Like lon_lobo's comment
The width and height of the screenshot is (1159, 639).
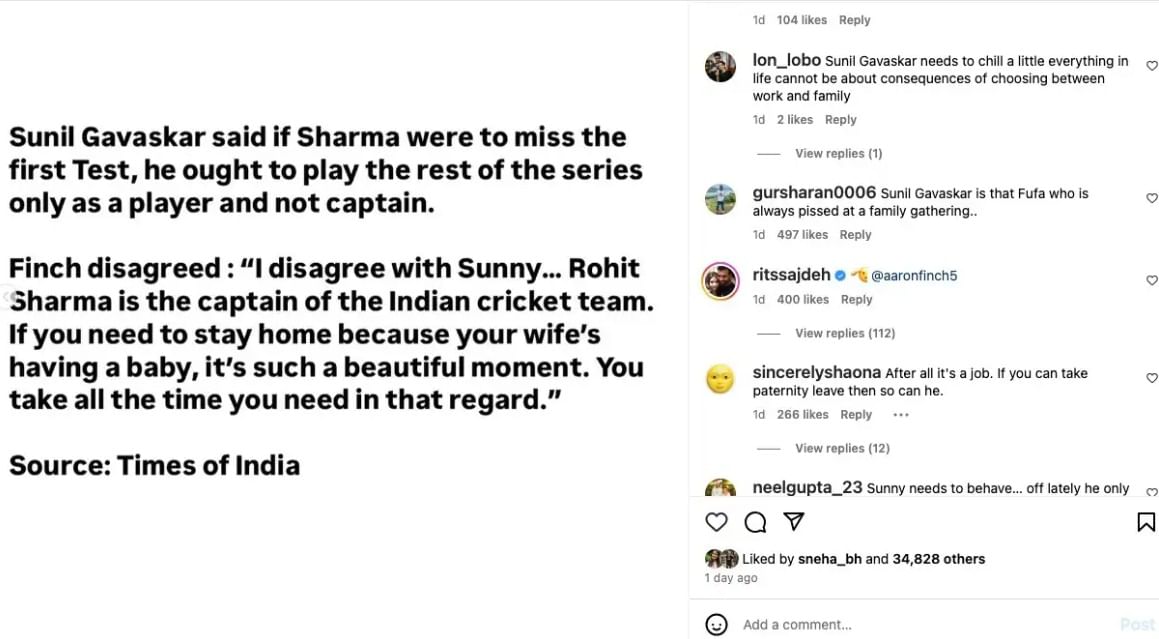1151,66
